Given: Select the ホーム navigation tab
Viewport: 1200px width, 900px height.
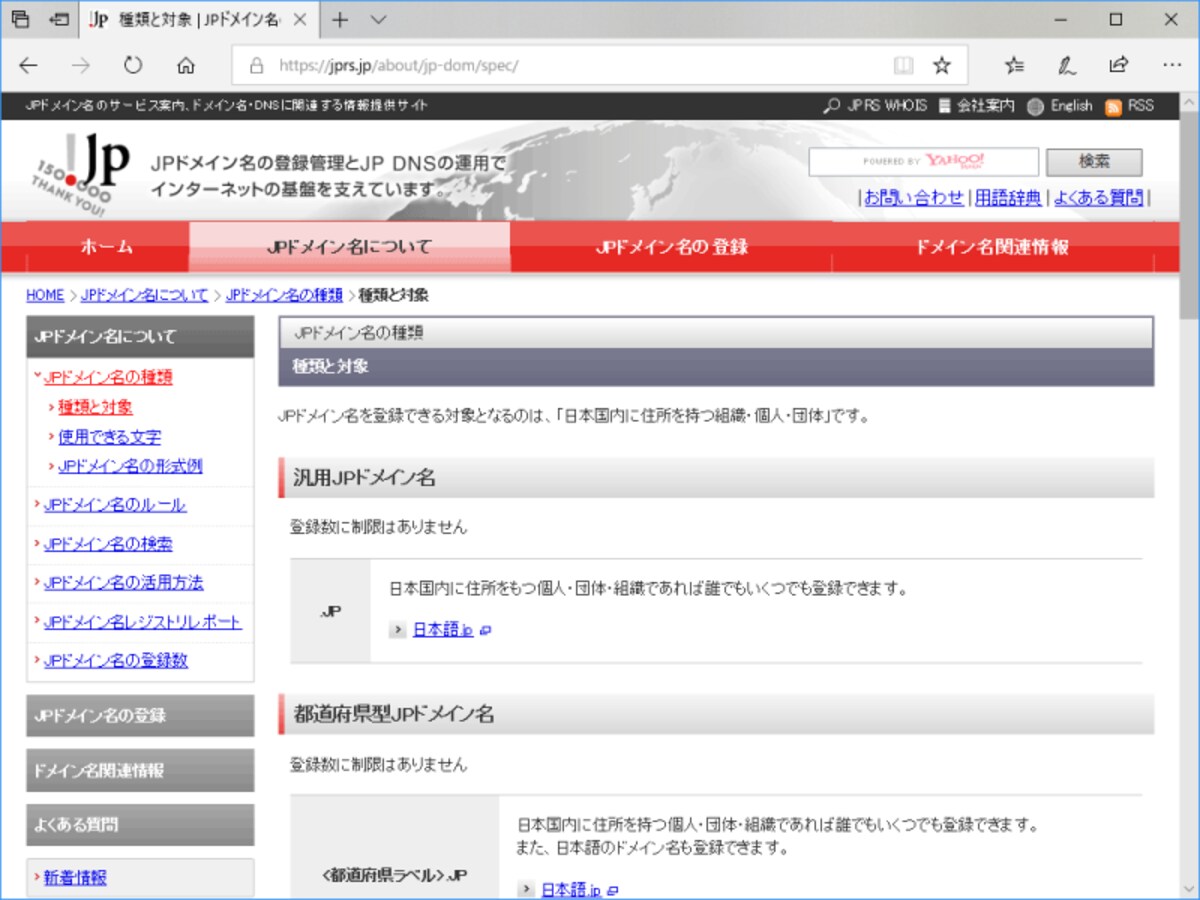Looking at the screenshot, I should point(106,247).
